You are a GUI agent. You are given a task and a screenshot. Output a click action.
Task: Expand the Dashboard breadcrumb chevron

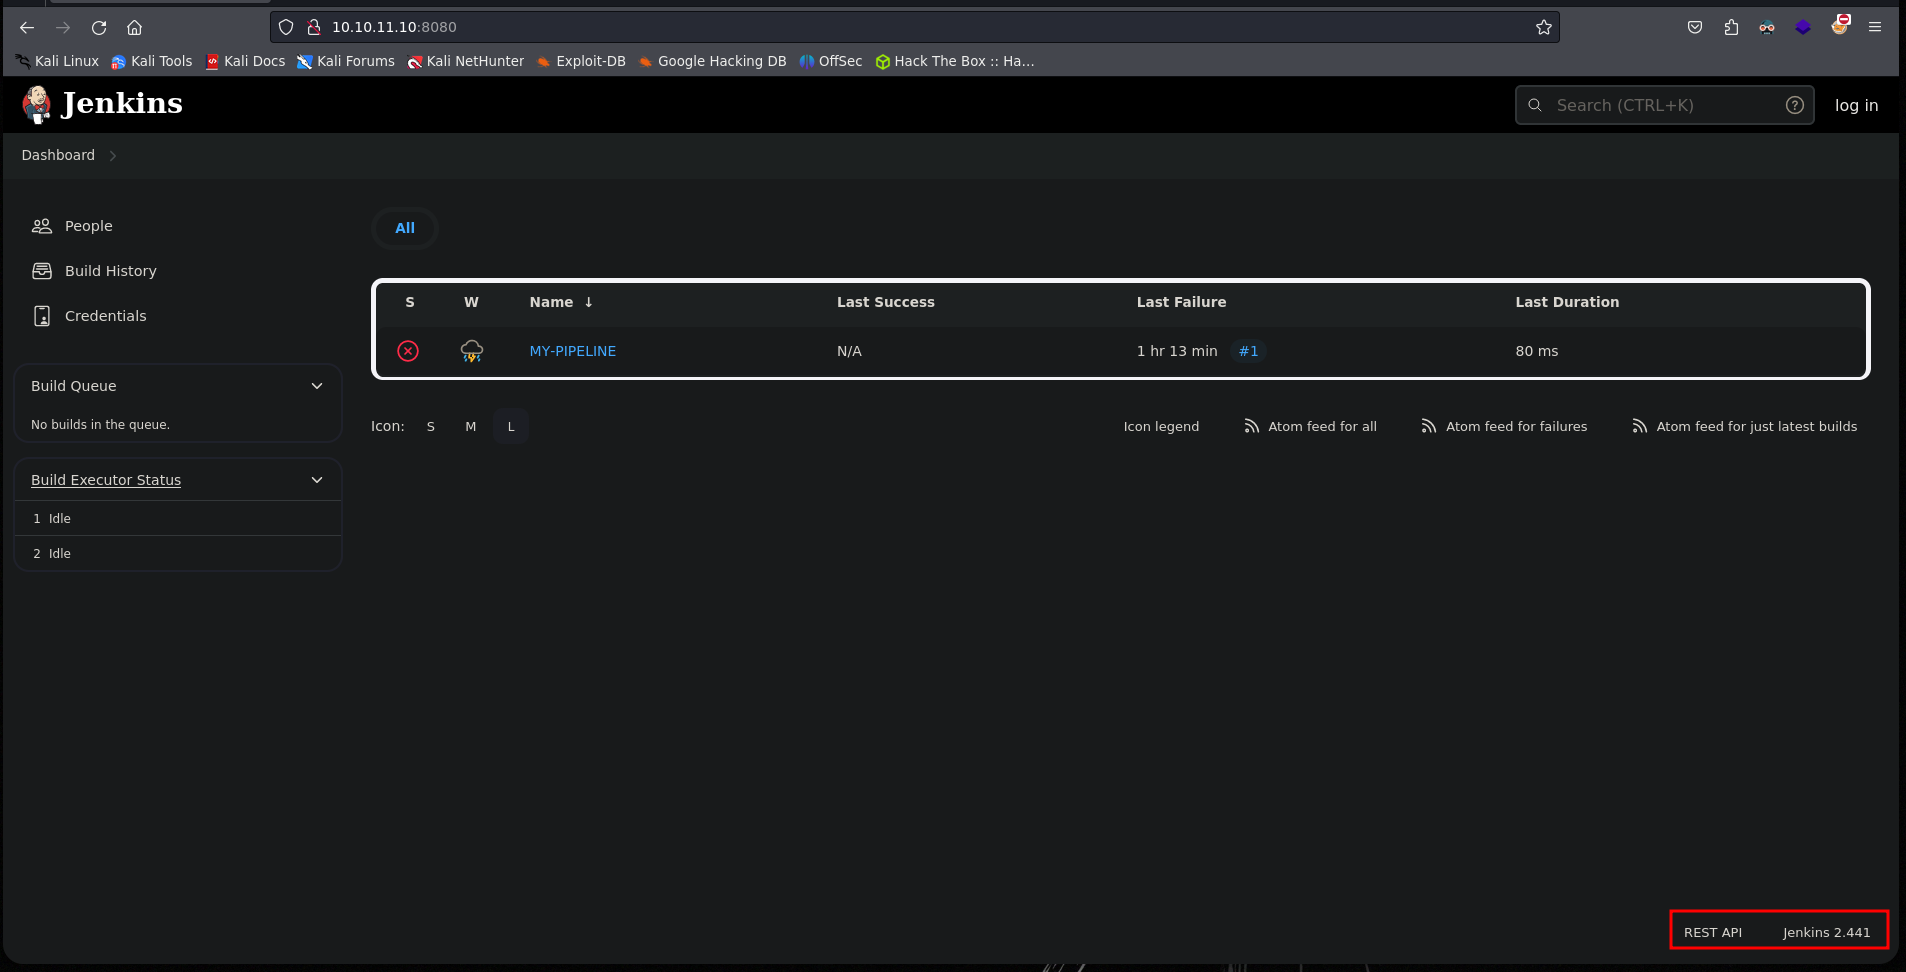click(x=113, y=156)
